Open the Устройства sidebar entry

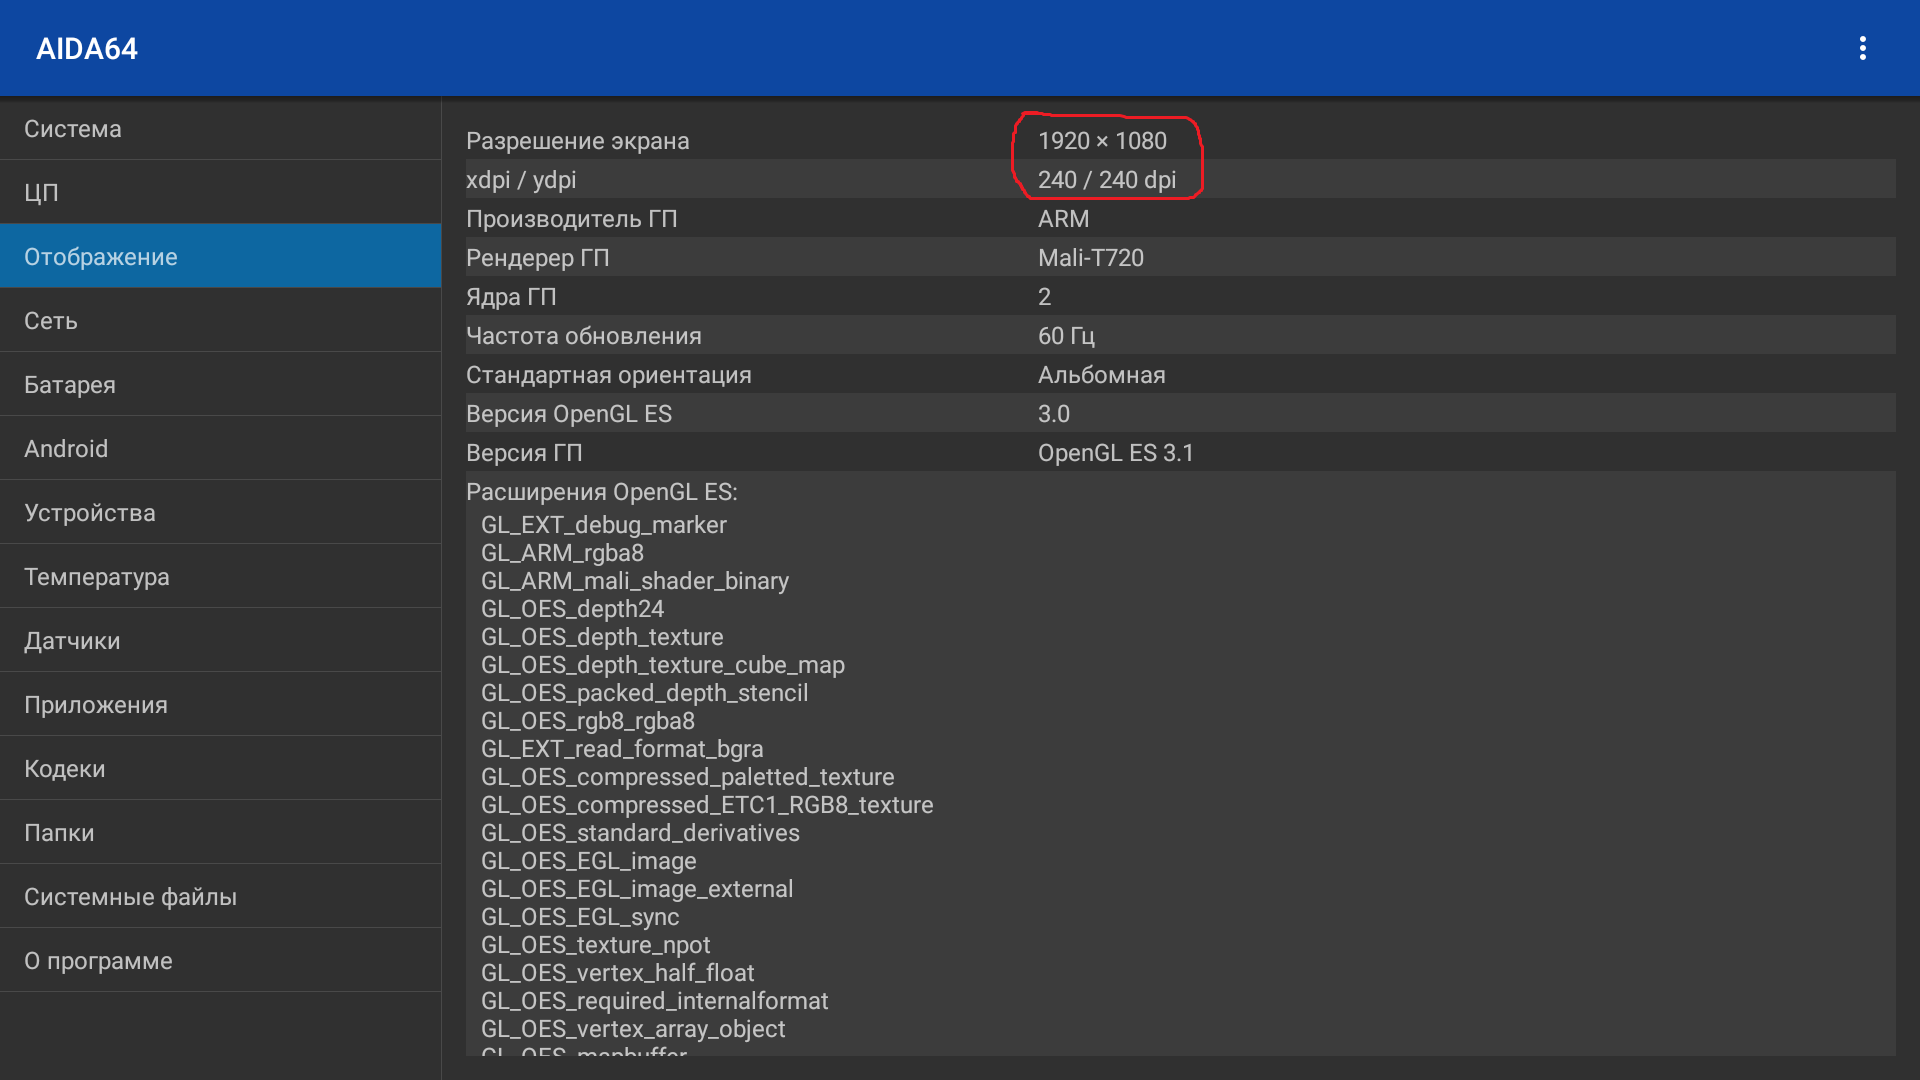[220, 513]
